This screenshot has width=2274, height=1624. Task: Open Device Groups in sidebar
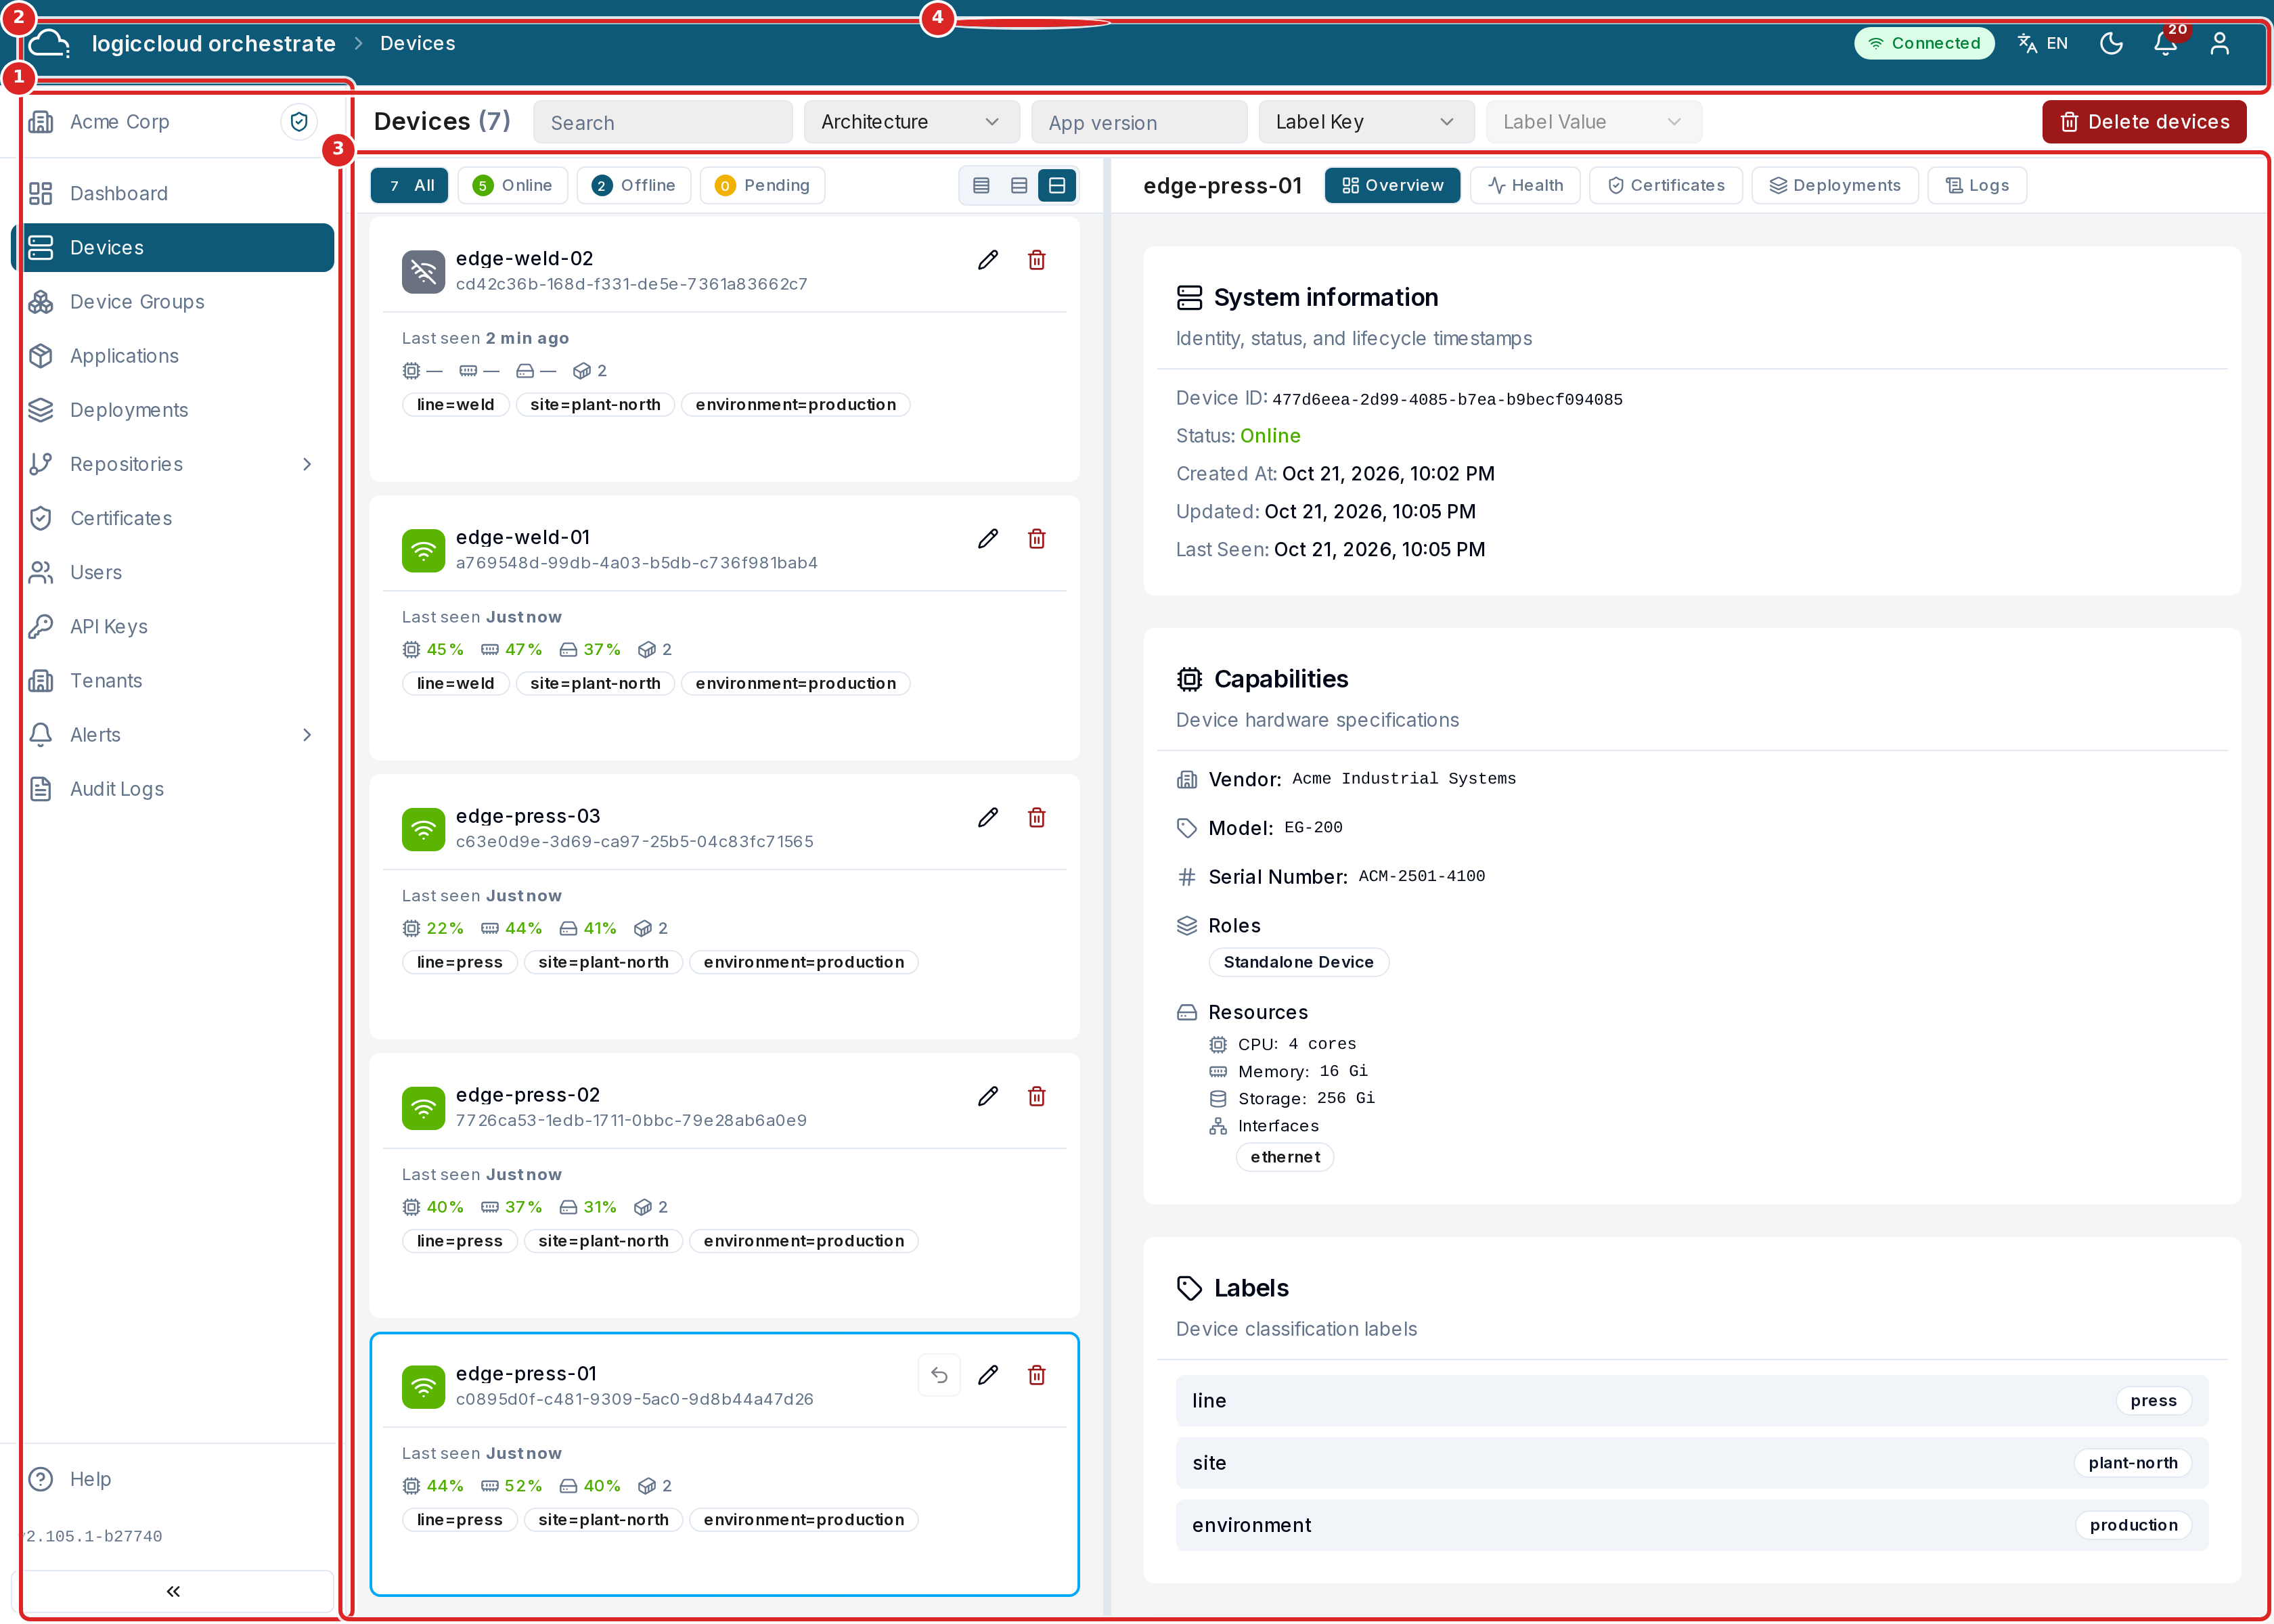click(173, 302)
